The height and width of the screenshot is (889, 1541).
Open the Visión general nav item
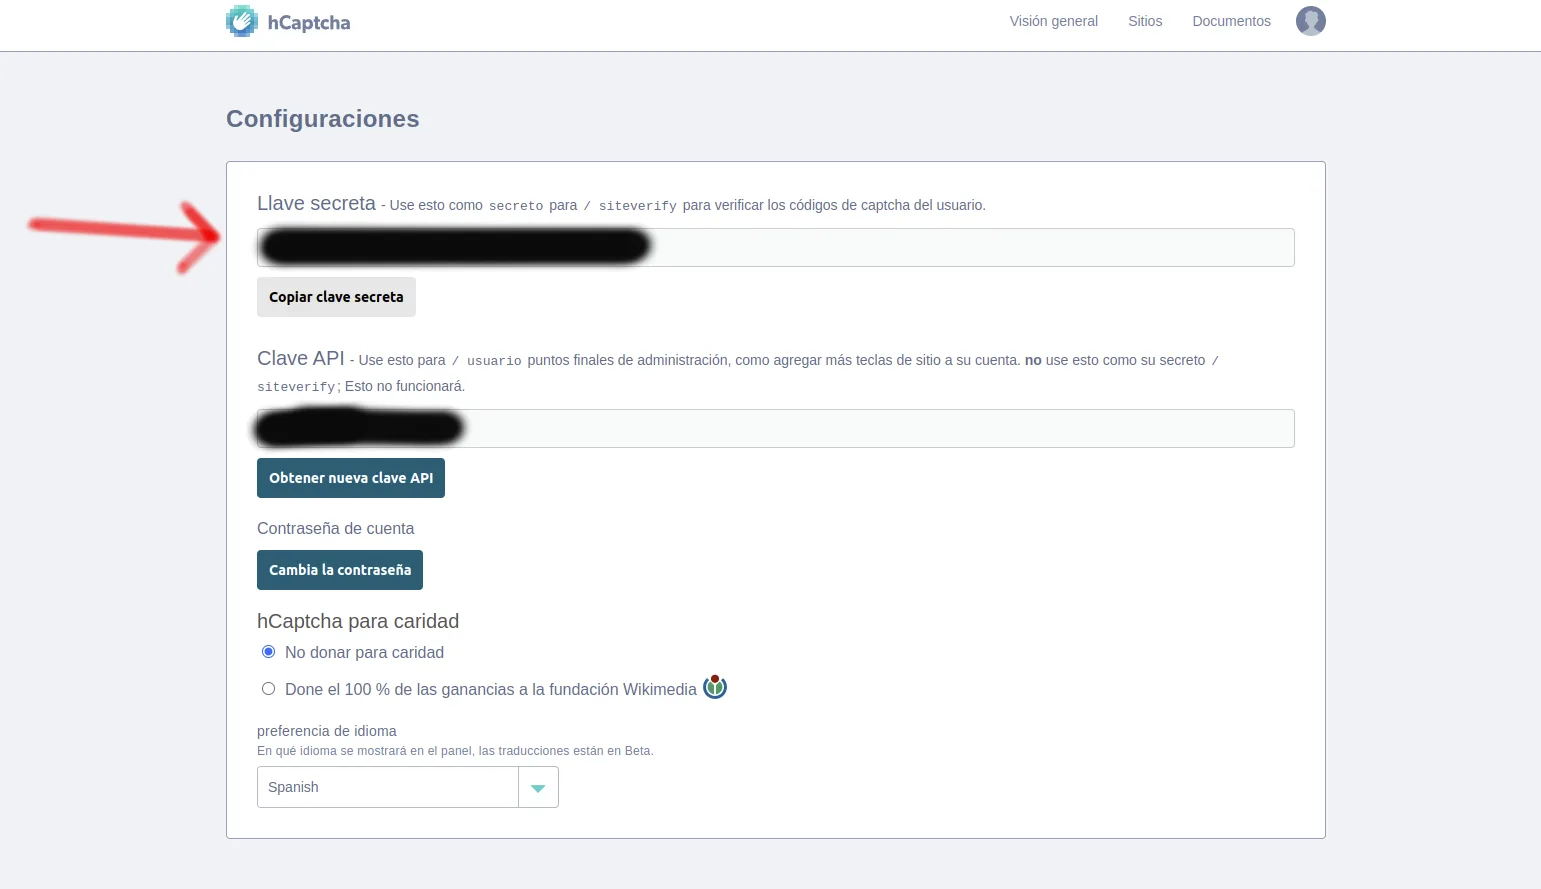click(x=1053, y=21)
